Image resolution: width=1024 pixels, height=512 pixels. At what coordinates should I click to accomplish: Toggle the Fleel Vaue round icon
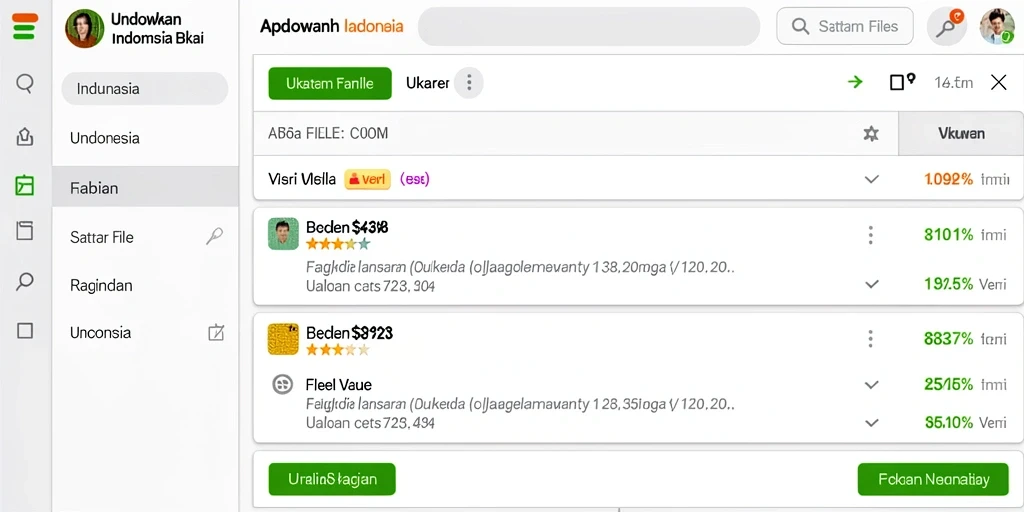click(x=282, y=384)
